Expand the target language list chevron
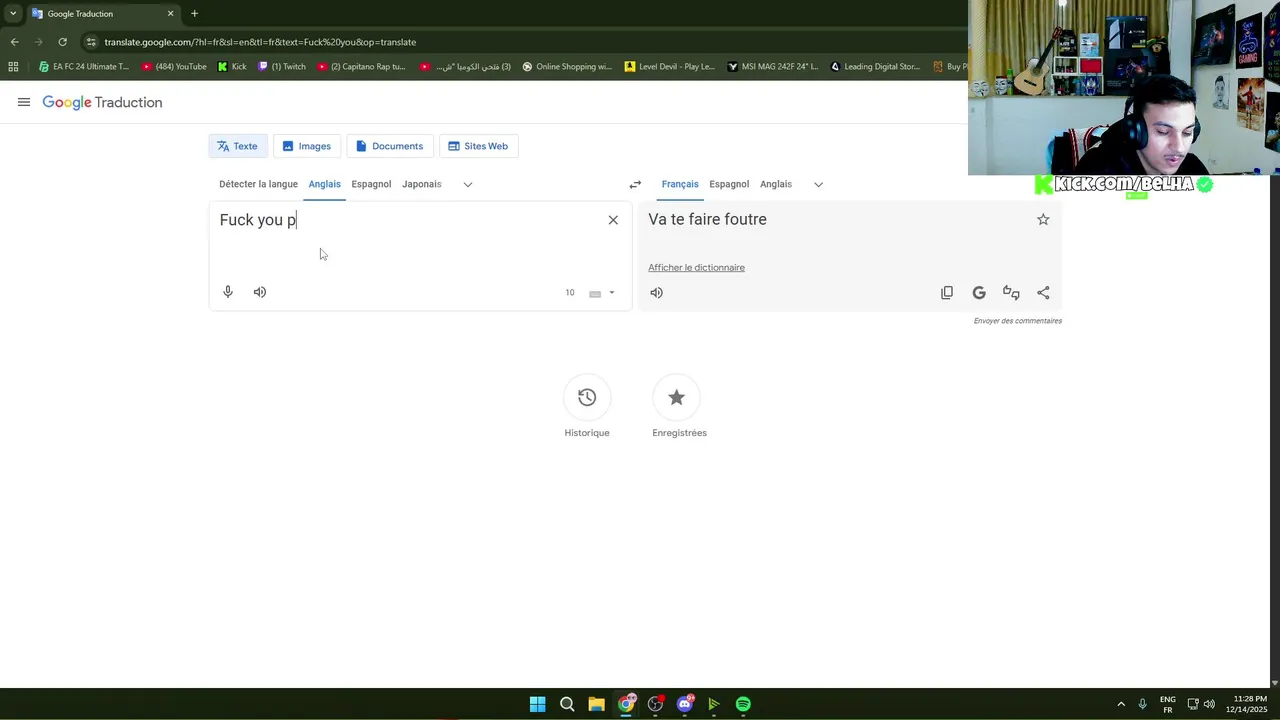Viewport: 1280px width, 720px height. [x=818, y=184]
